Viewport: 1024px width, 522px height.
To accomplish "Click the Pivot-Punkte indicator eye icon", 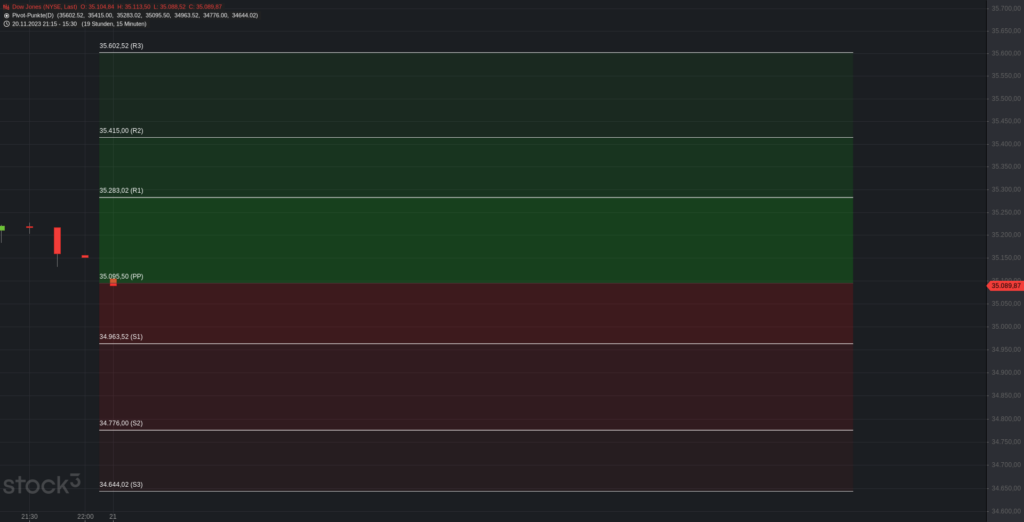I will pos(6,15).
